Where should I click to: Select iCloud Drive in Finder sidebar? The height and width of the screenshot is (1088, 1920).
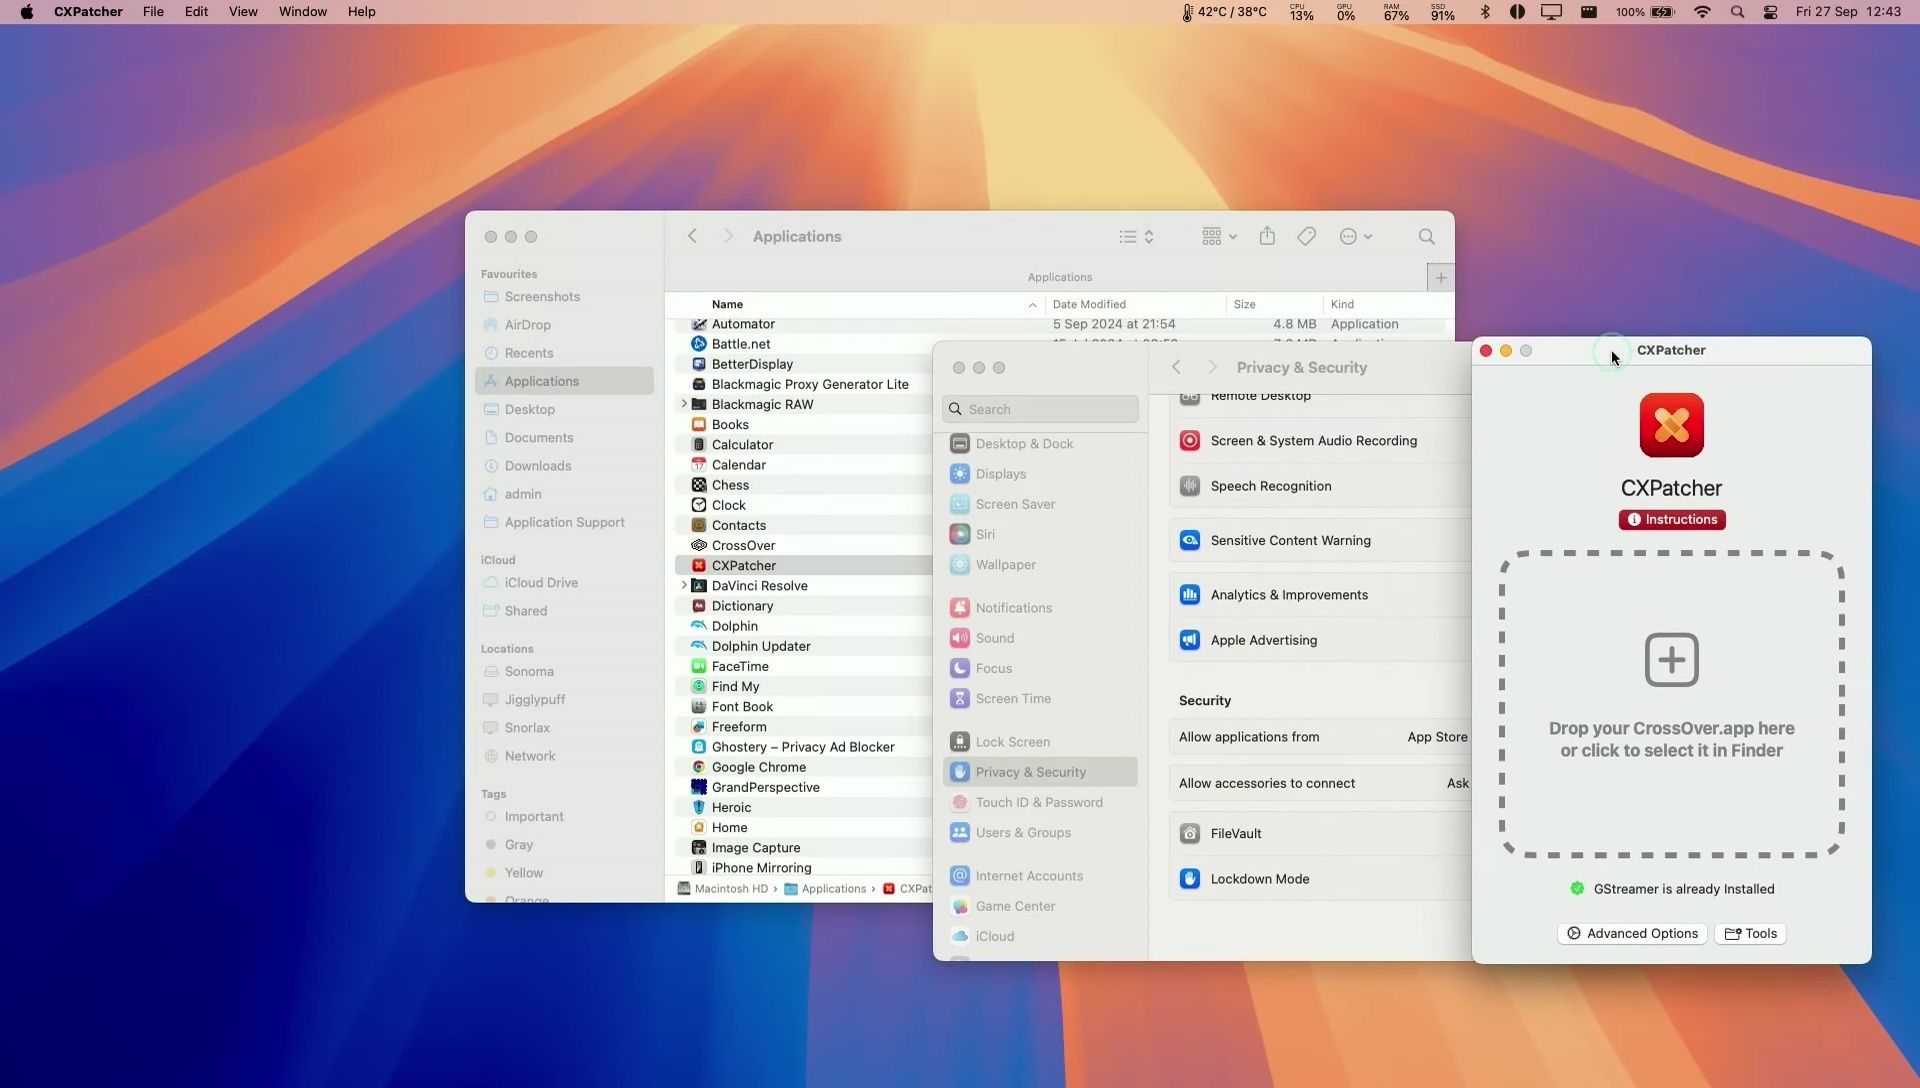(x=564, y=583)
